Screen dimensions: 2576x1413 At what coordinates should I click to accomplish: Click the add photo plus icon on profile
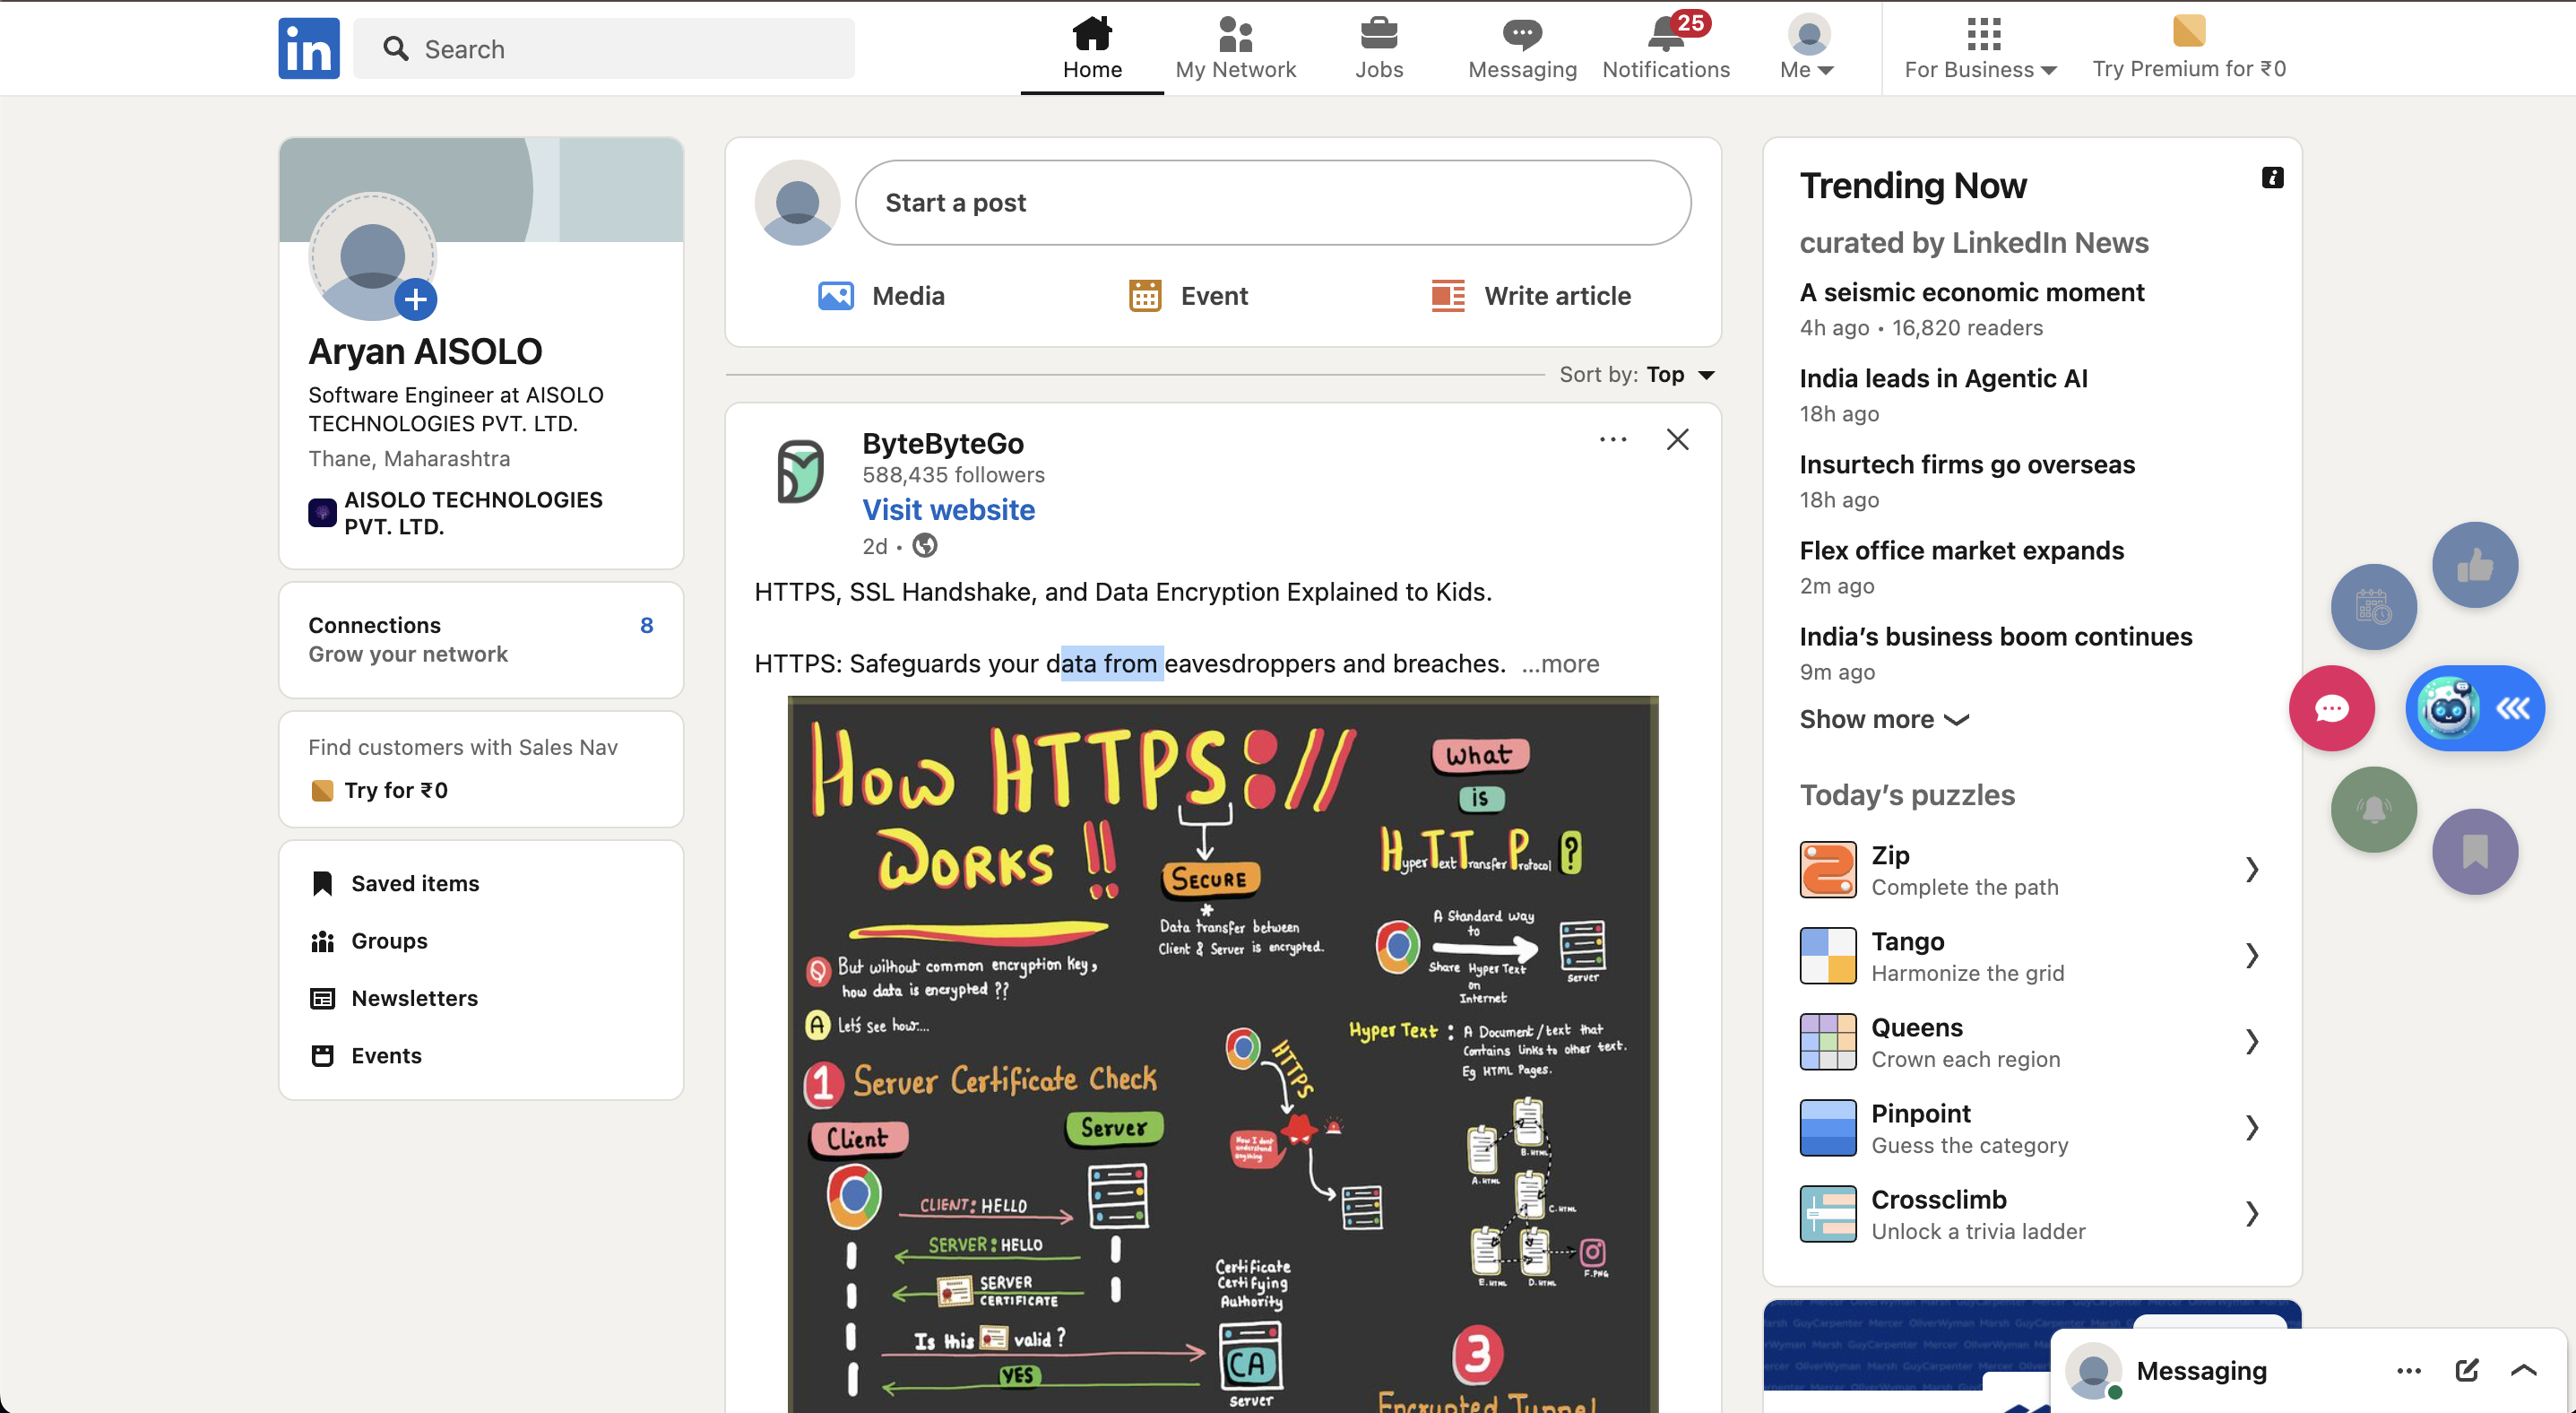coord(415,299)
